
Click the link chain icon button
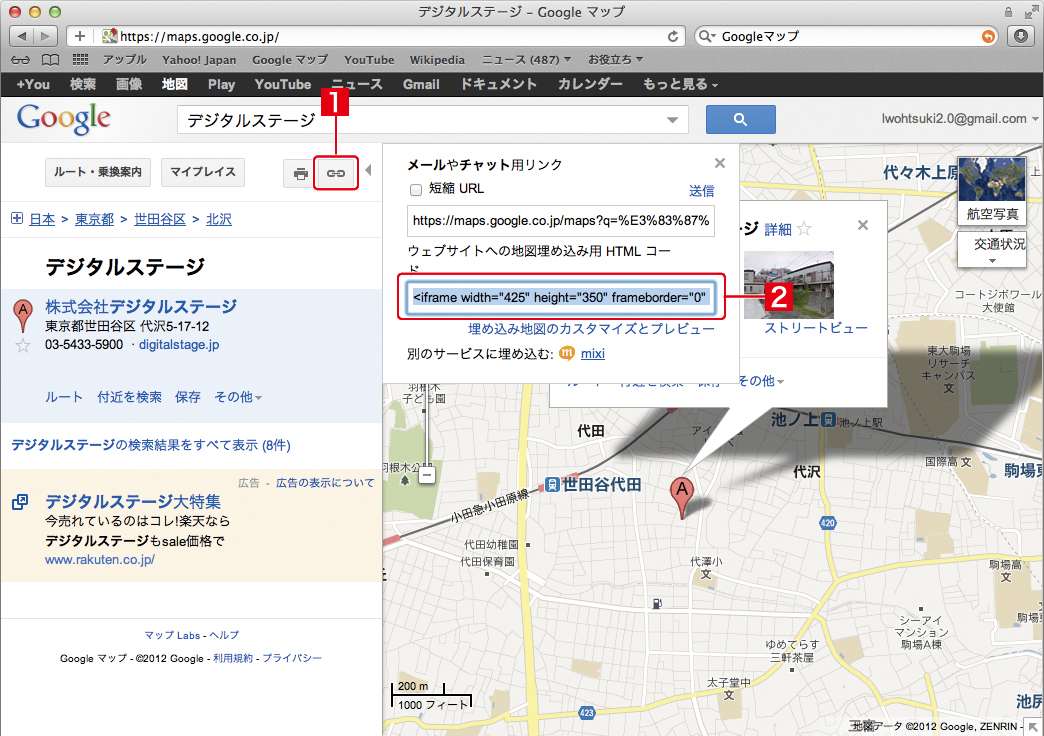336,173
